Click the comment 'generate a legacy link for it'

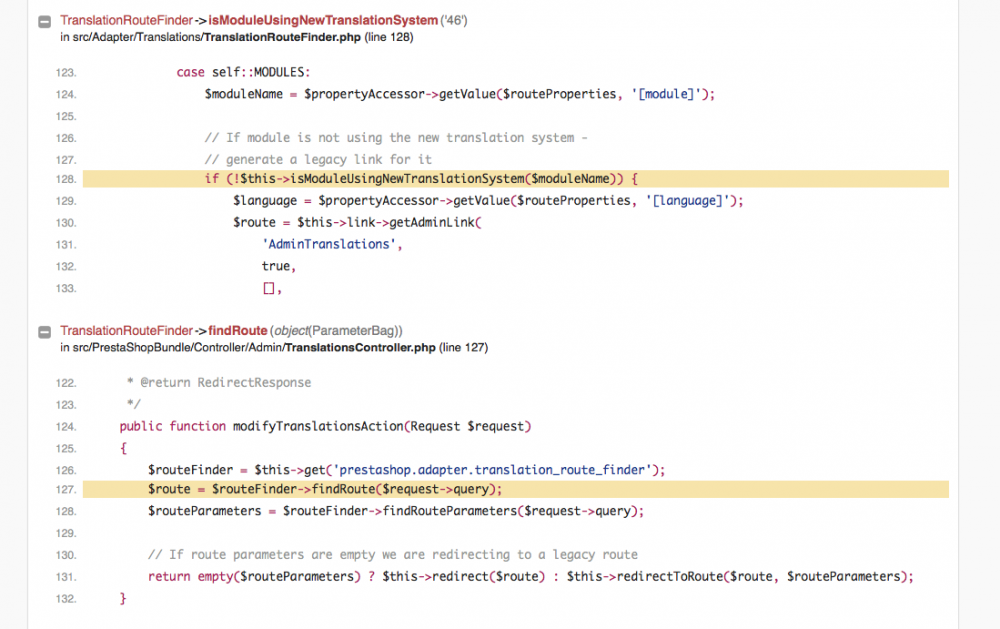318,159
